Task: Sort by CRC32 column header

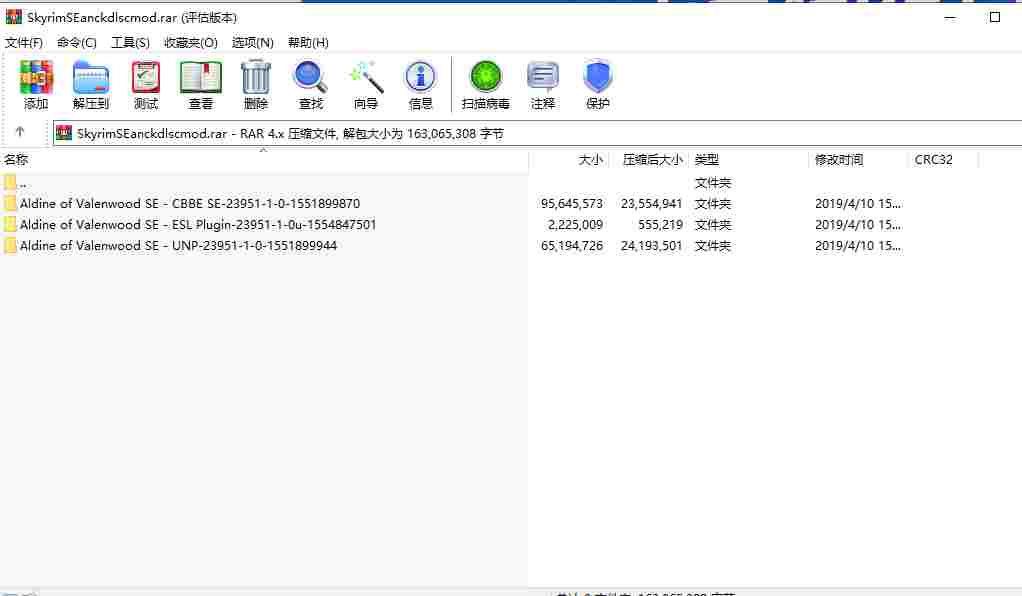Action: pos(942,160)
